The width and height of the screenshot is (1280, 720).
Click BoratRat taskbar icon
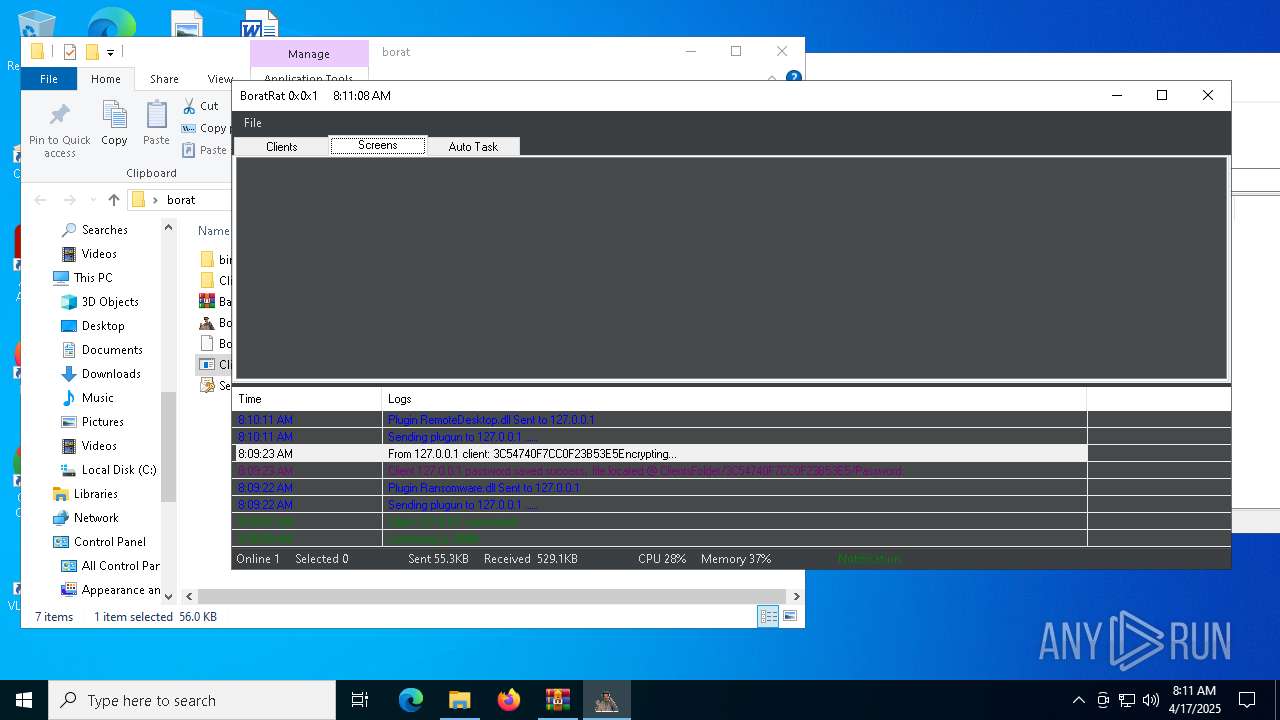pos(606,700)
